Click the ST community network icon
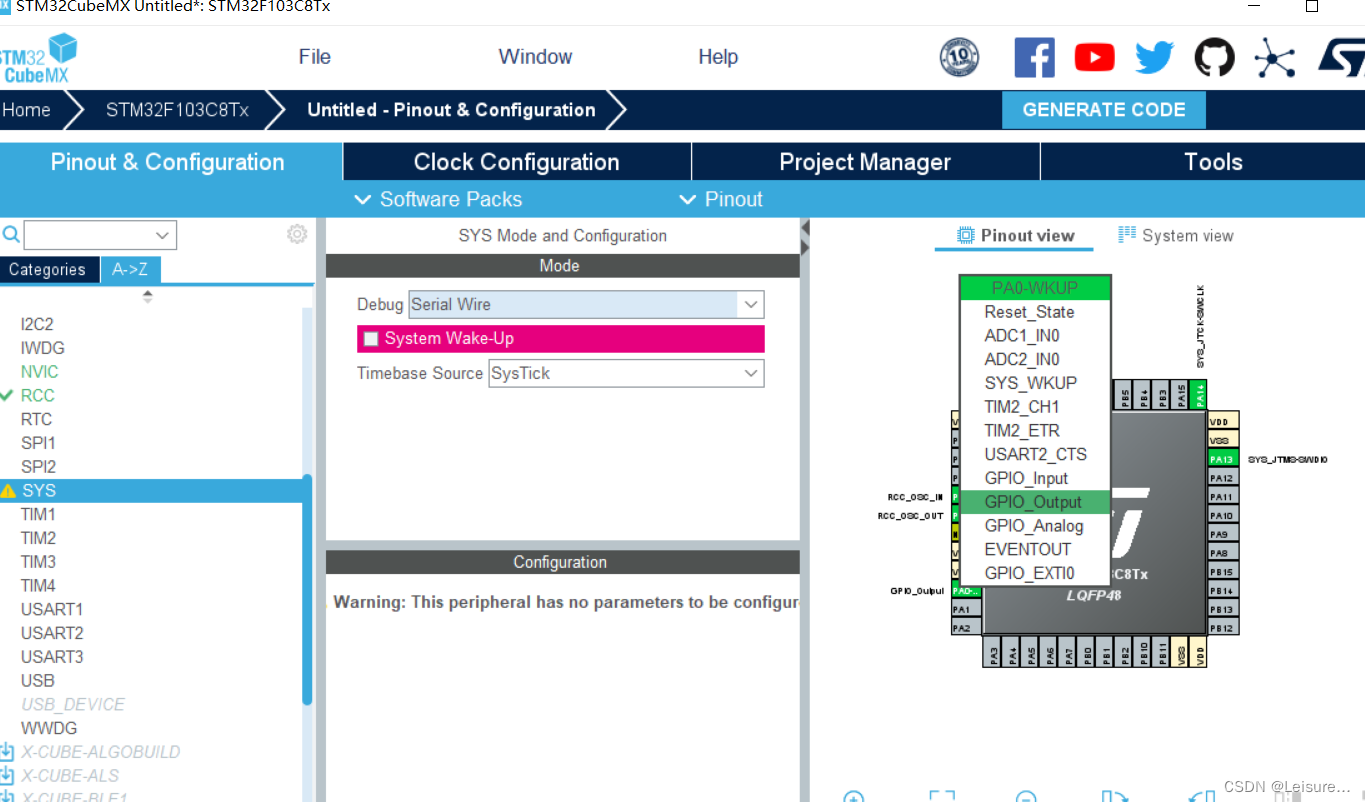 coord(1274,57)
